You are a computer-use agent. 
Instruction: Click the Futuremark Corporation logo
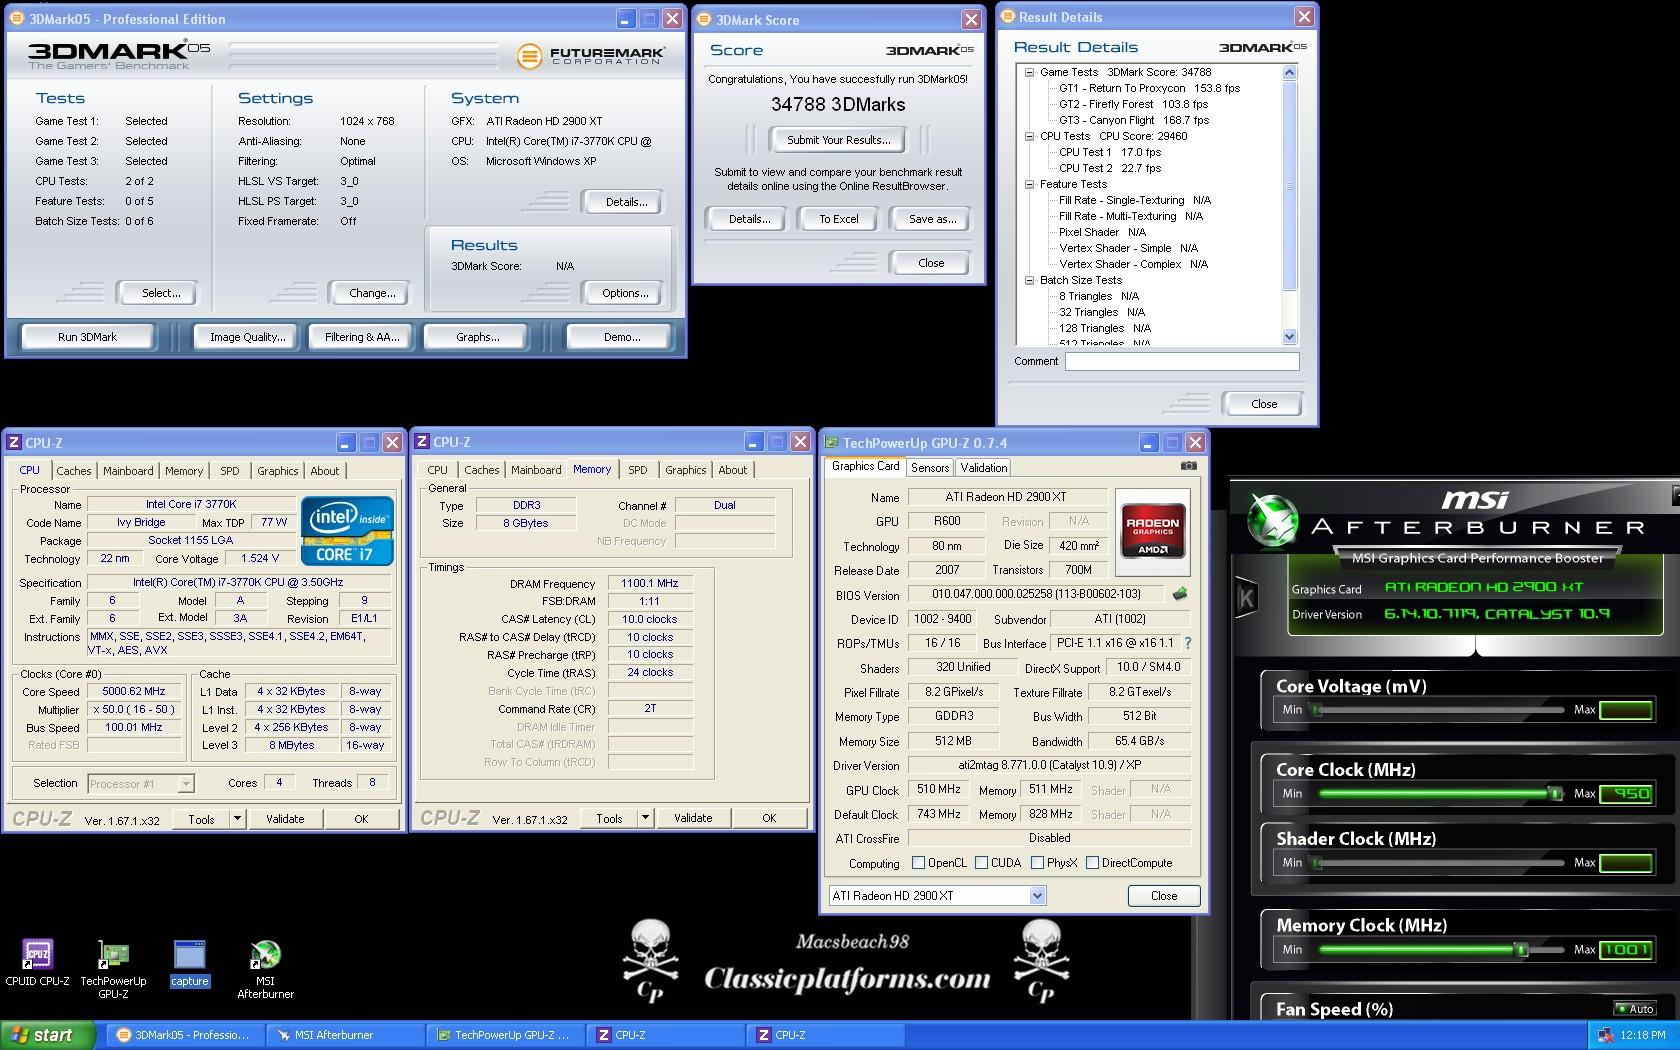pos(591,56)
